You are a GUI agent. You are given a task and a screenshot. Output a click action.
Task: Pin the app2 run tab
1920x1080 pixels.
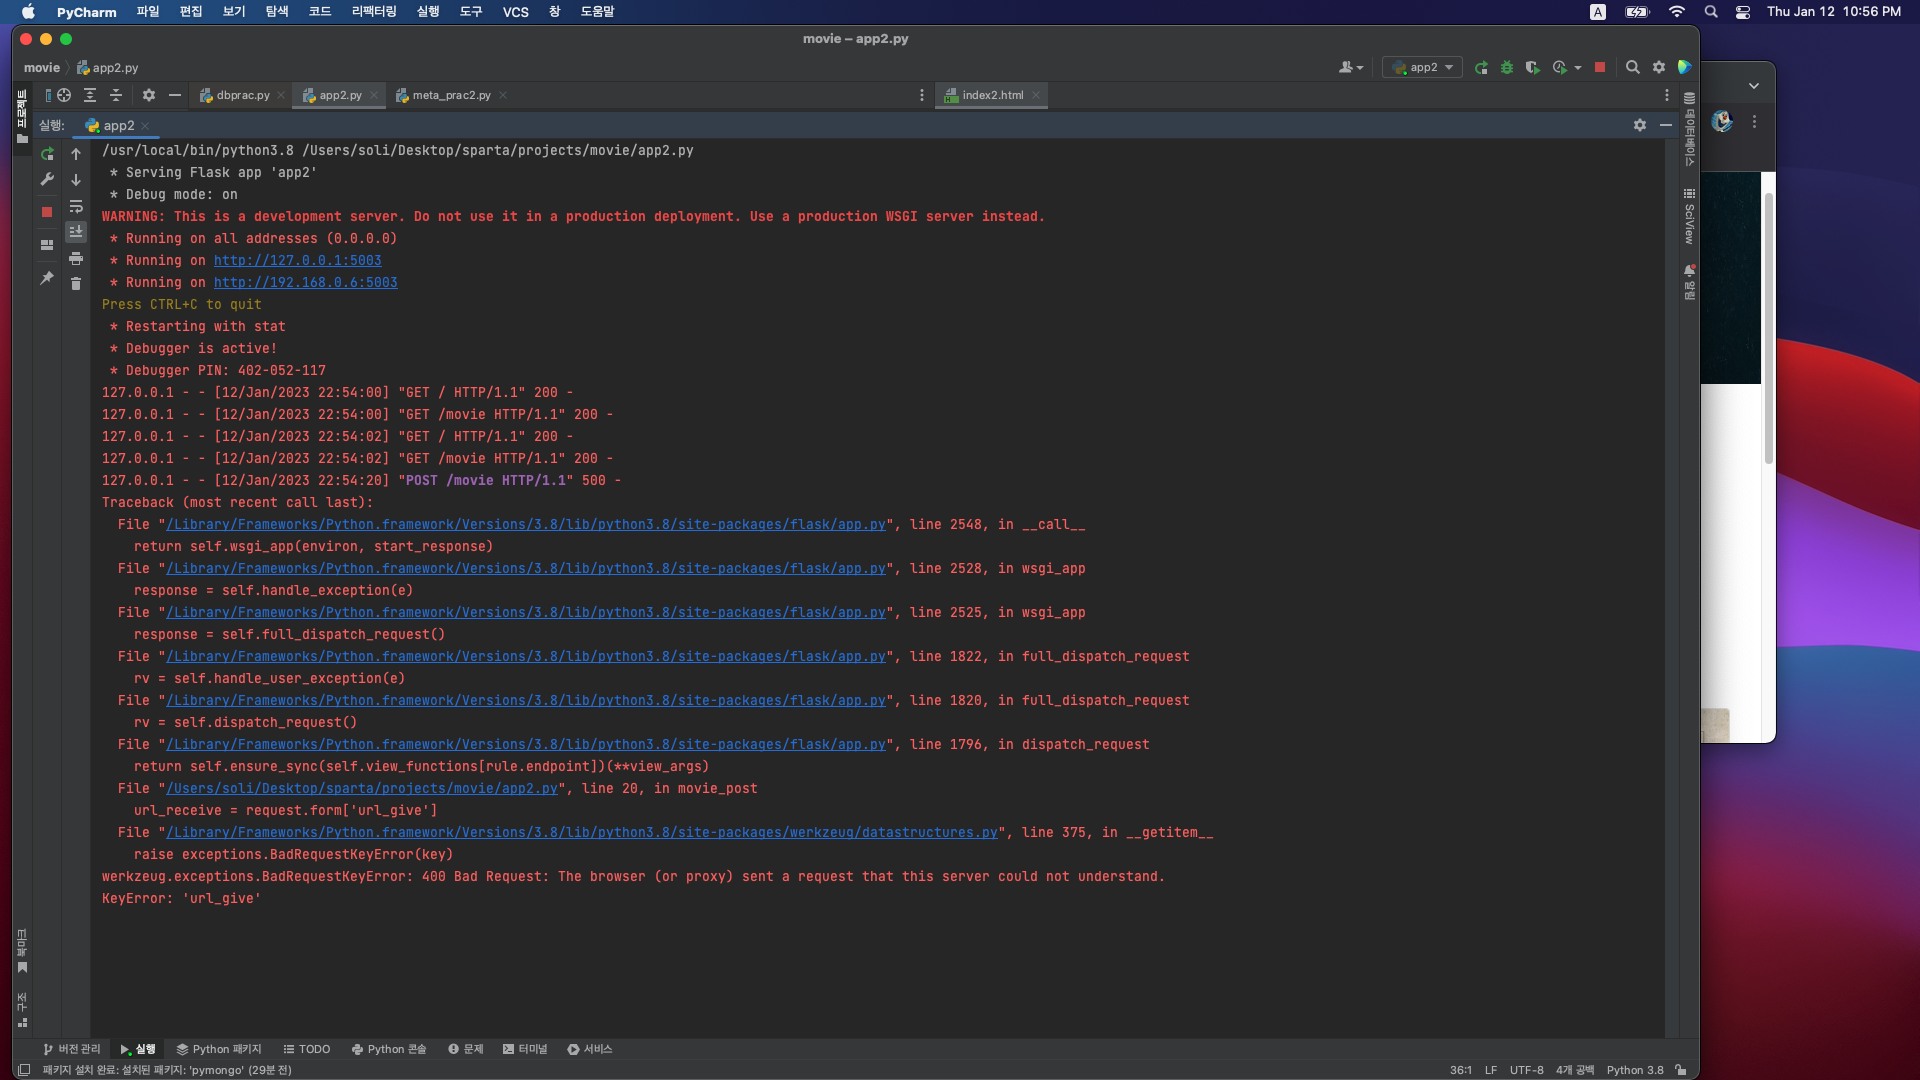(47, 278)
